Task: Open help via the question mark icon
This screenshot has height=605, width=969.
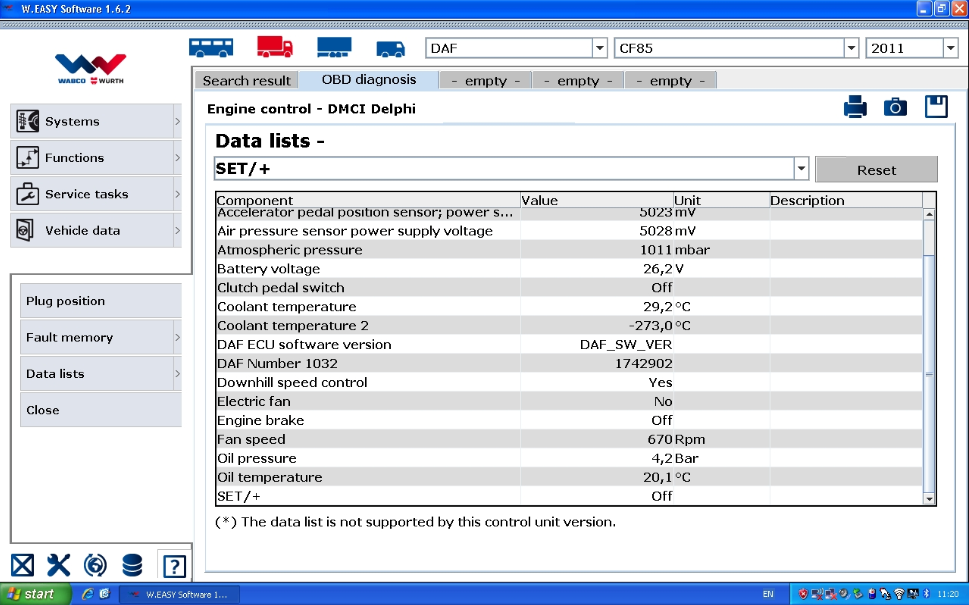Action: pyautogui.click(x=174, y=566)
